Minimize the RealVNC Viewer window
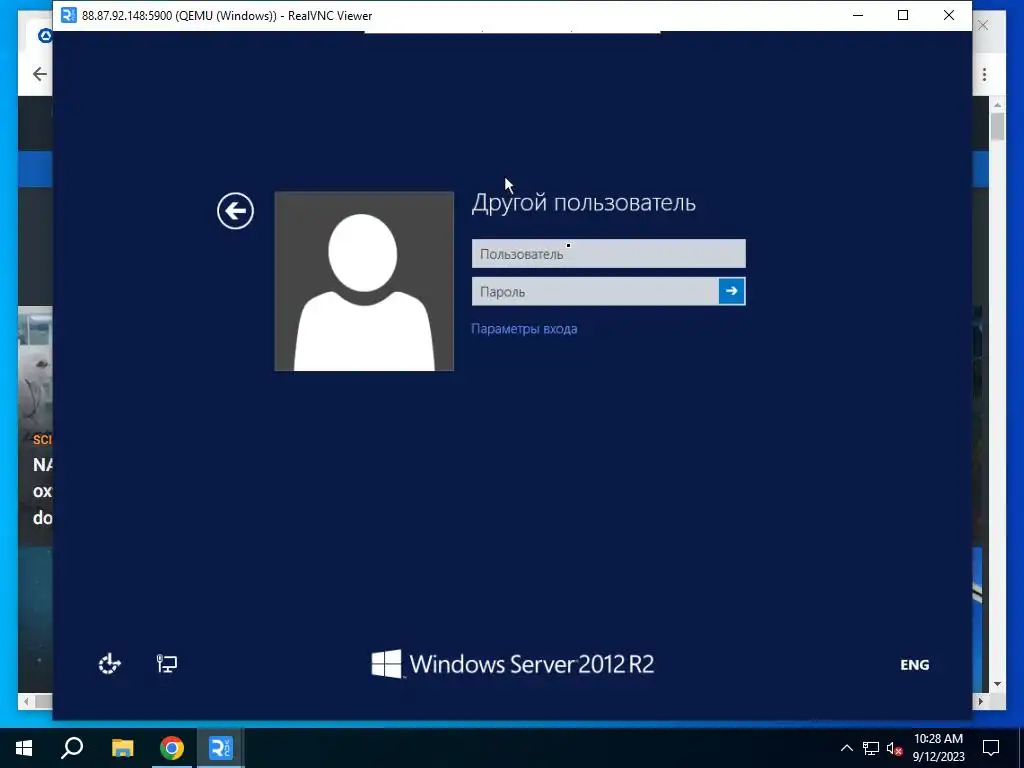Screen dimensions: 1024x768 click(858, 15)
